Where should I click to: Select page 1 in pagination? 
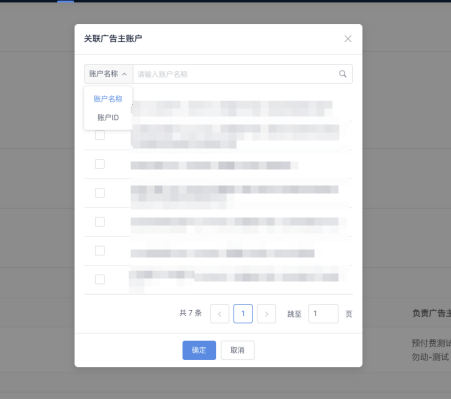243,314
